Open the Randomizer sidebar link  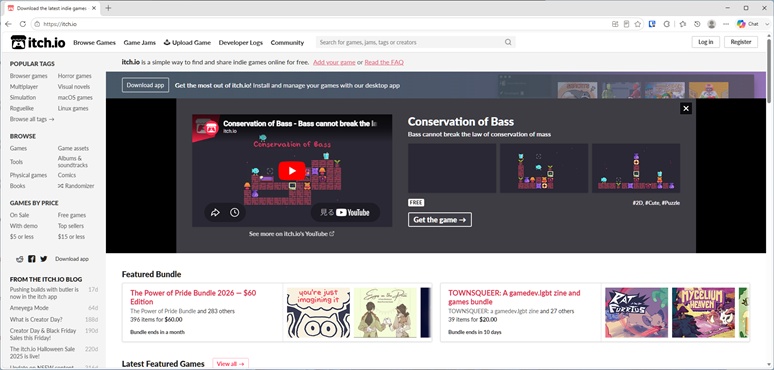tap(76, 186)
